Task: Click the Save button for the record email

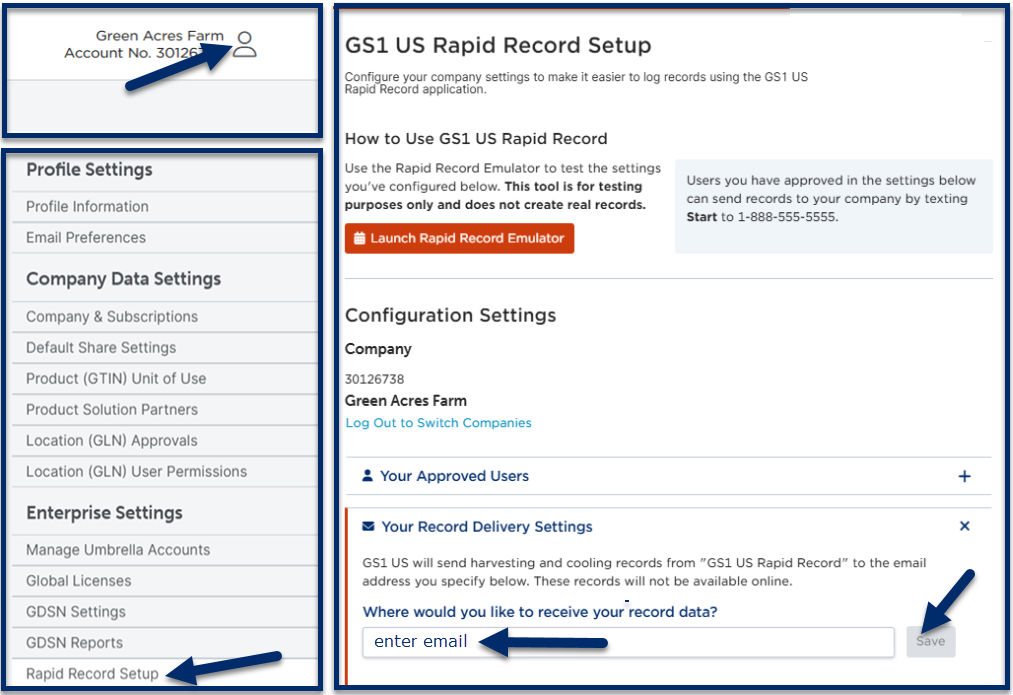Action: point(930,641)
